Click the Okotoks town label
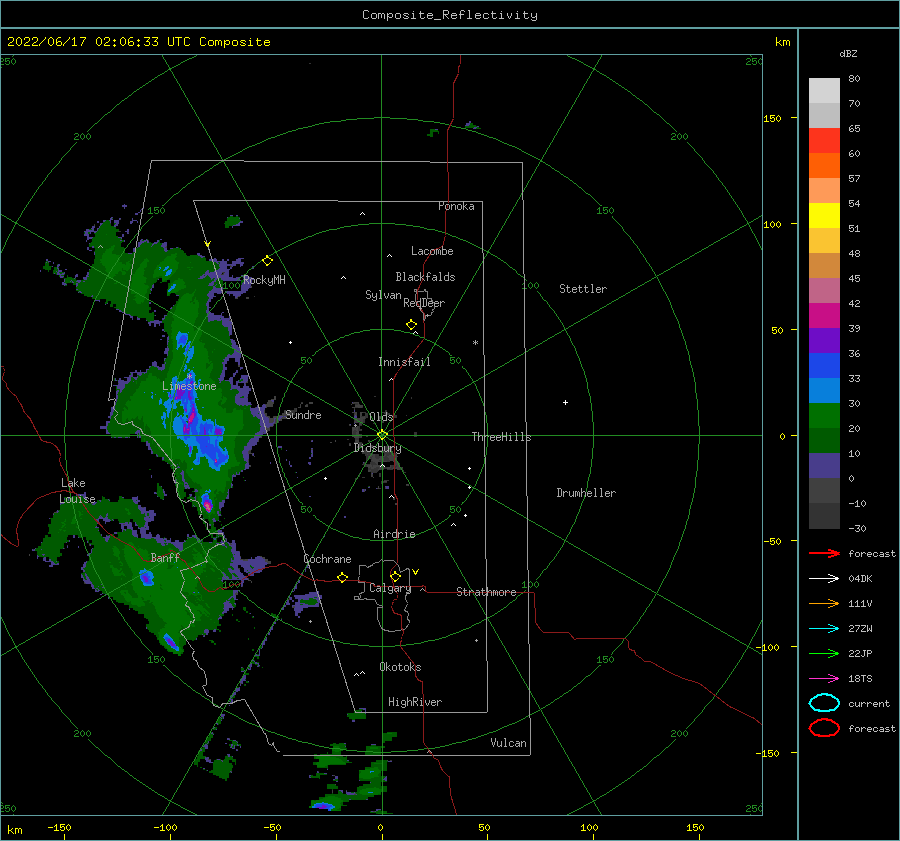Viewport: 900px width, 841px height. 400,667
